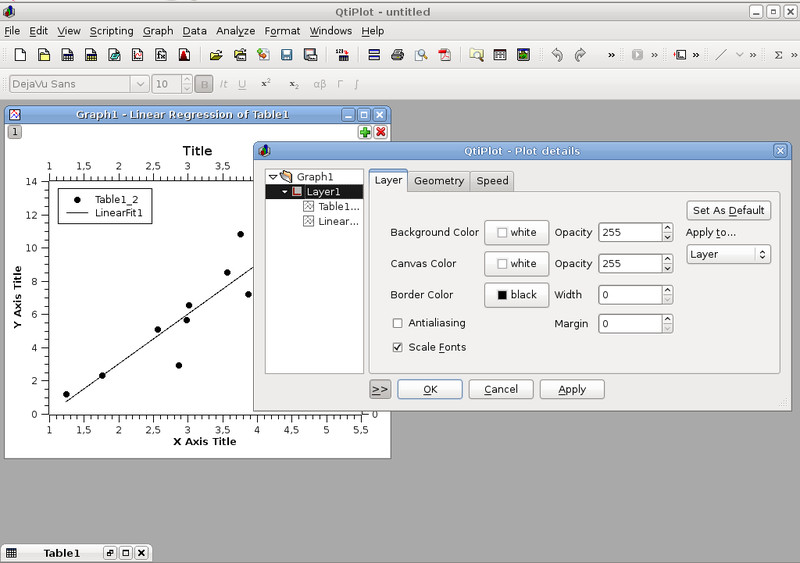800x563 pixels.
Task: Select the draw line tool icon
Action: pyautogui.click(x=721, y=55)
